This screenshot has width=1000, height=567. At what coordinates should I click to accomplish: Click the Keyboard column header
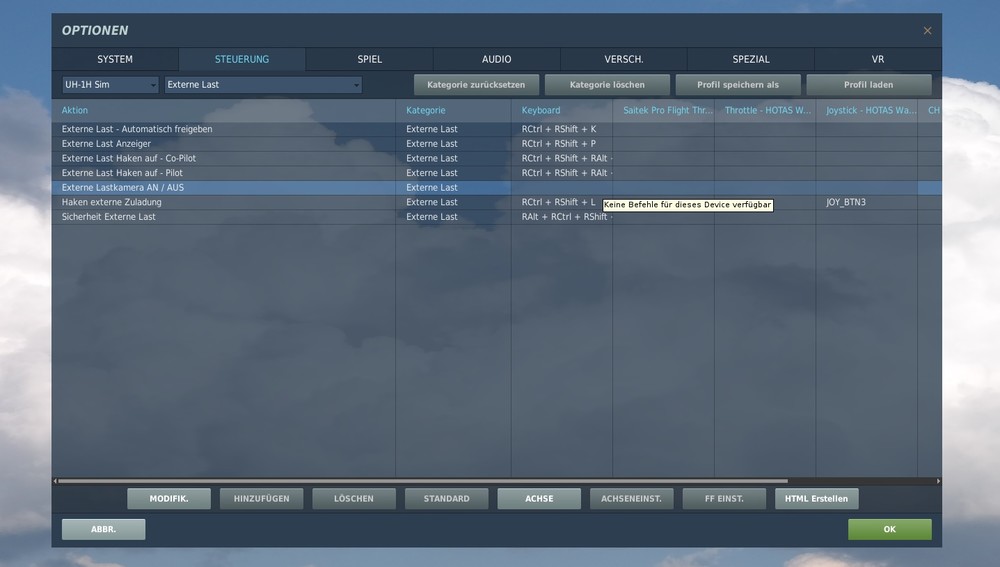coord(562,110)
